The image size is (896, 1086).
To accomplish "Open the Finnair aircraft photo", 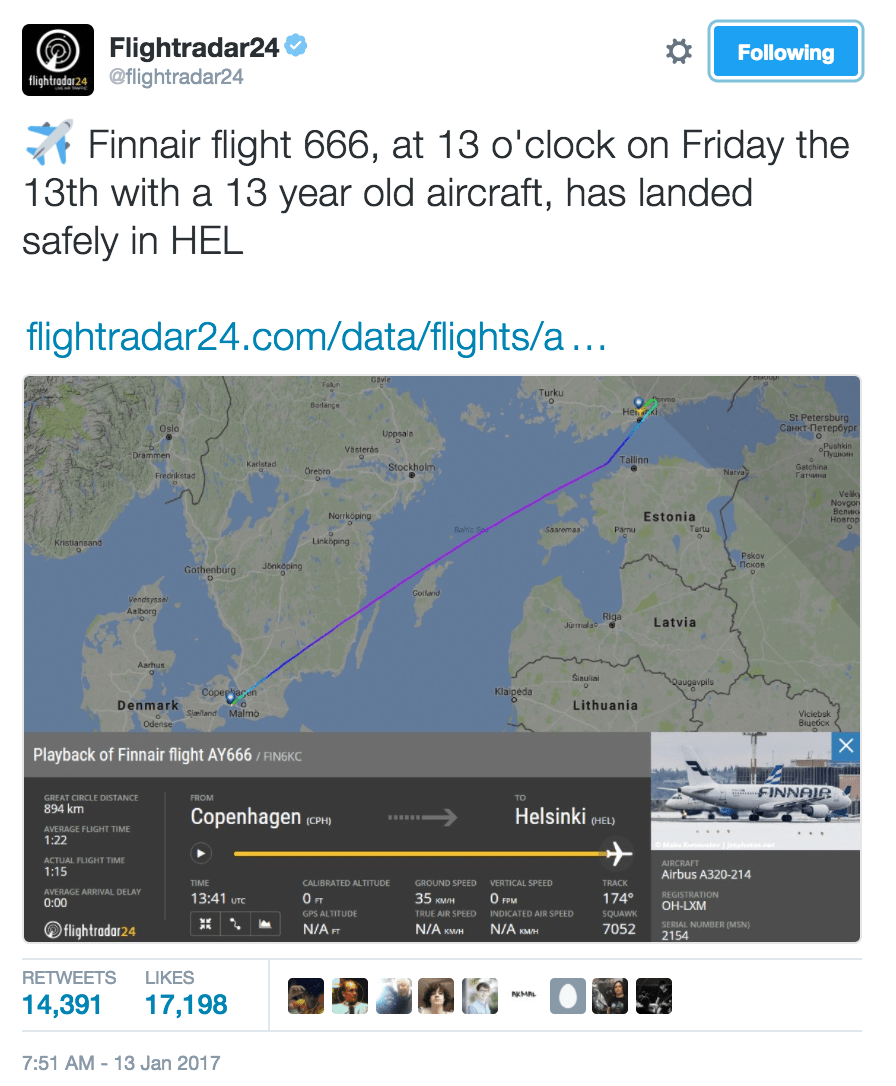I will click(x=755, y=791).
